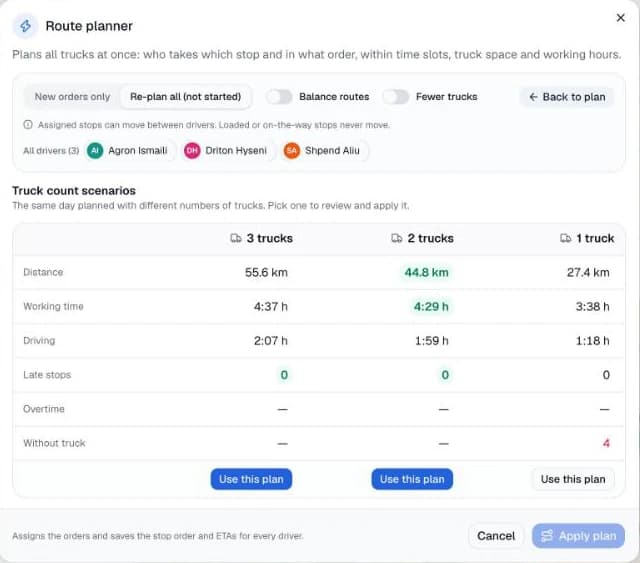Click the Working time row label
The height and width of the screenshot is (563, 640).
(x=53, y=307)
